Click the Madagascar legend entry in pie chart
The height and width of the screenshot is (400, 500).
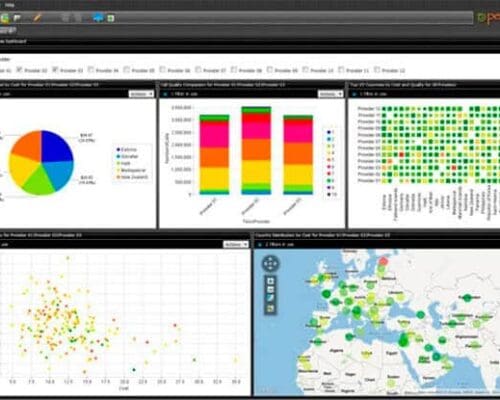click(x=131, y=170)
